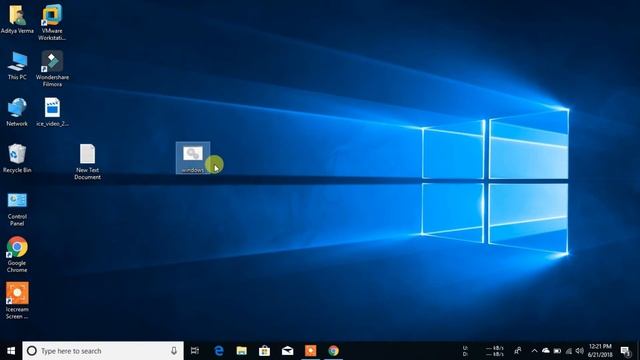The width and height of the screenshot is (640, 360).
Task: Switch to Icecream Screen Recorder on taskbar
Action: tap(311, 351)
